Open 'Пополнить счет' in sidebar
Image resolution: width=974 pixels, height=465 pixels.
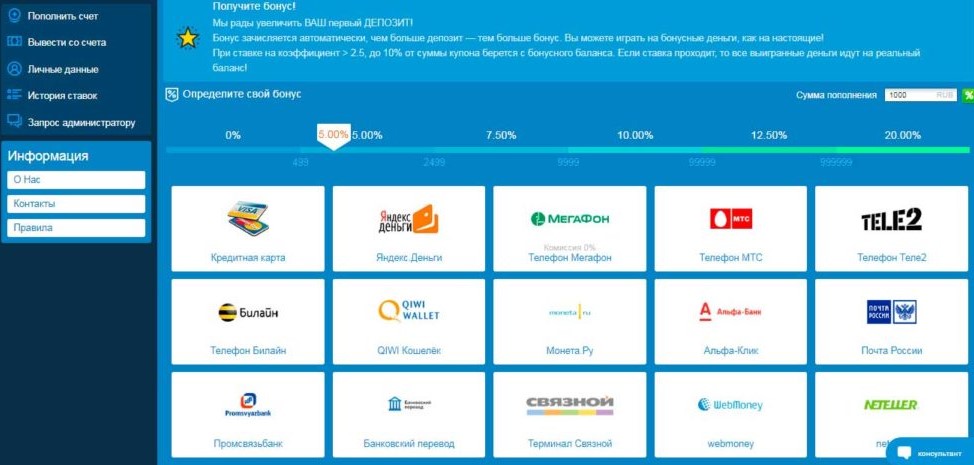[x=62, y=16]
